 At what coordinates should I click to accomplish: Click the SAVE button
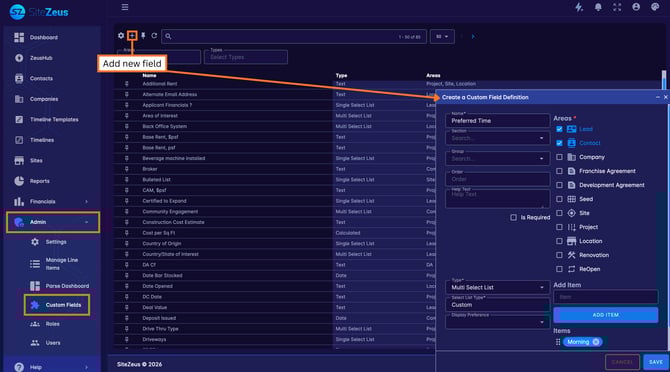tap(655, 362)
